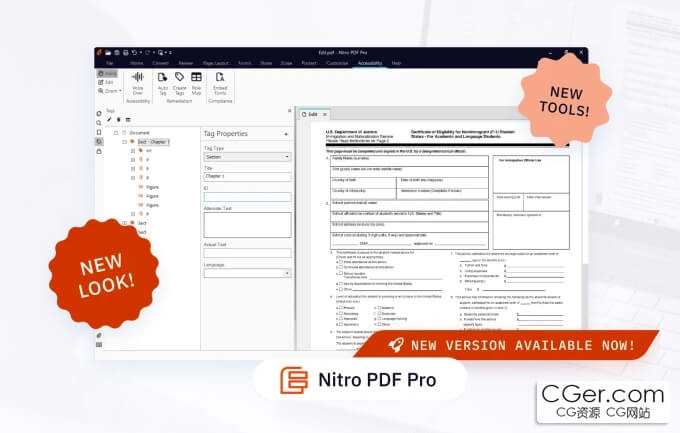Switch to the Forms ribbon tab
The width and height of the screenshot is (680, 433).
click(245, 63)
